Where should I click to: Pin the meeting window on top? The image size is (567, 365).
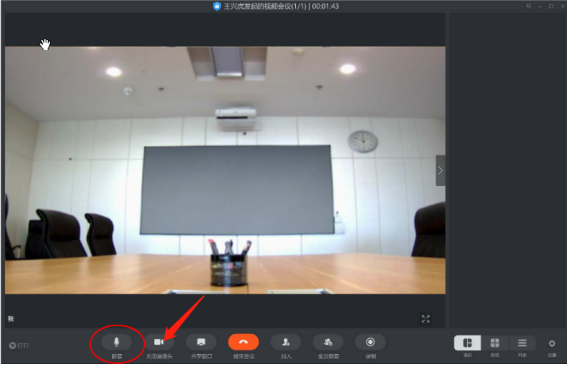(x=528, y=6)
